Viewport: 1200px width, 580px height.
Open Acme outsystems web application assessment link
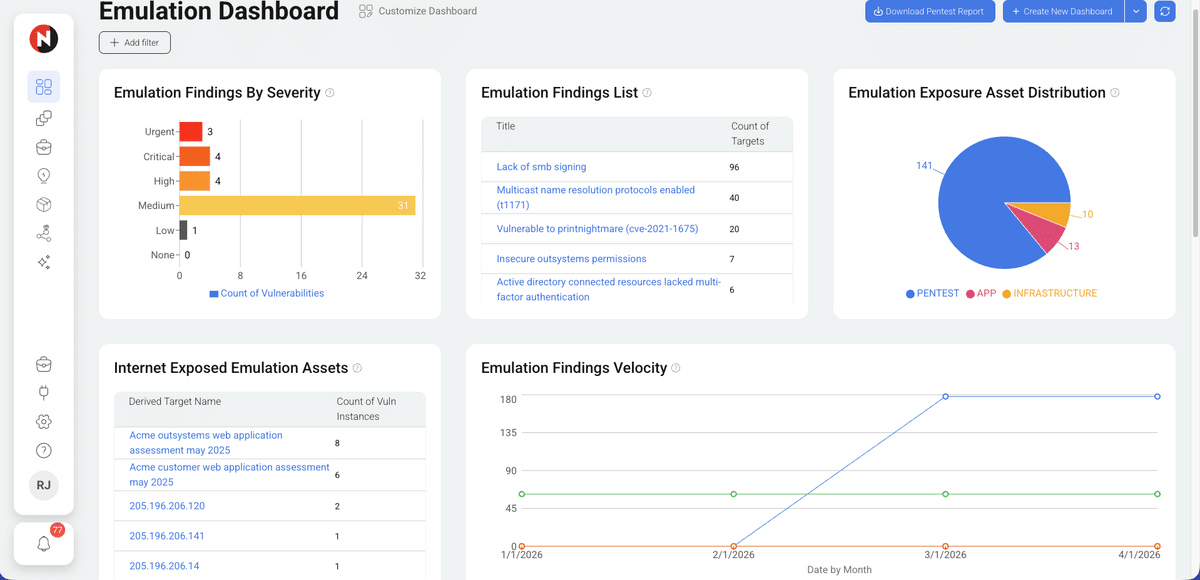point(206,443)
